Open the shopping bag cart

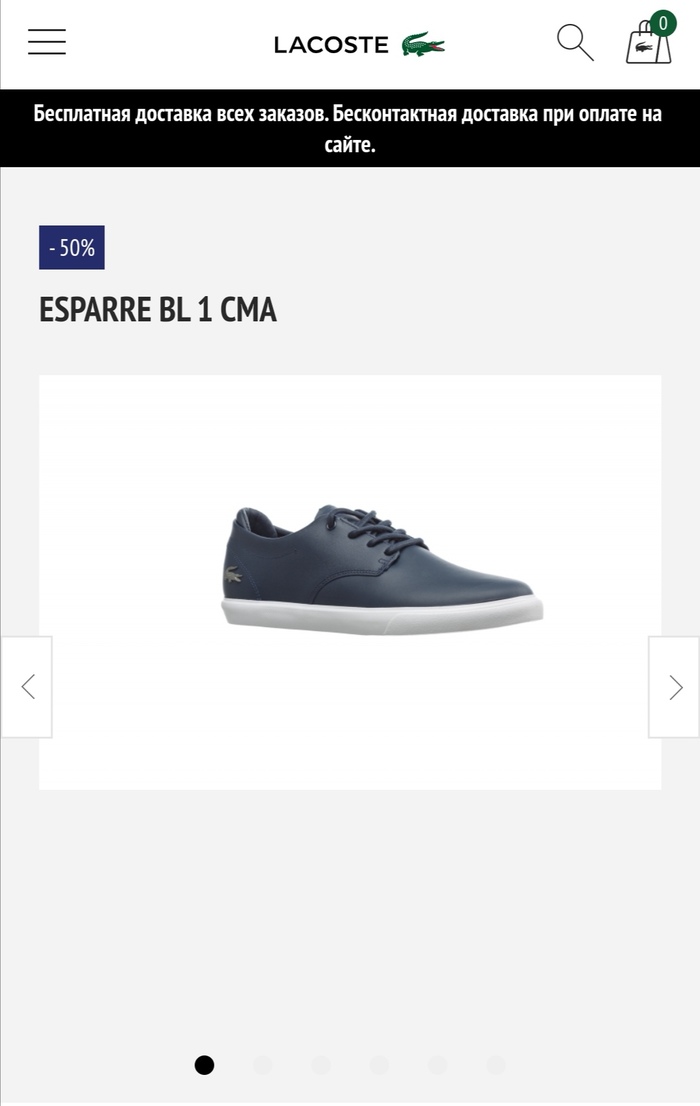tap(648, 44)
